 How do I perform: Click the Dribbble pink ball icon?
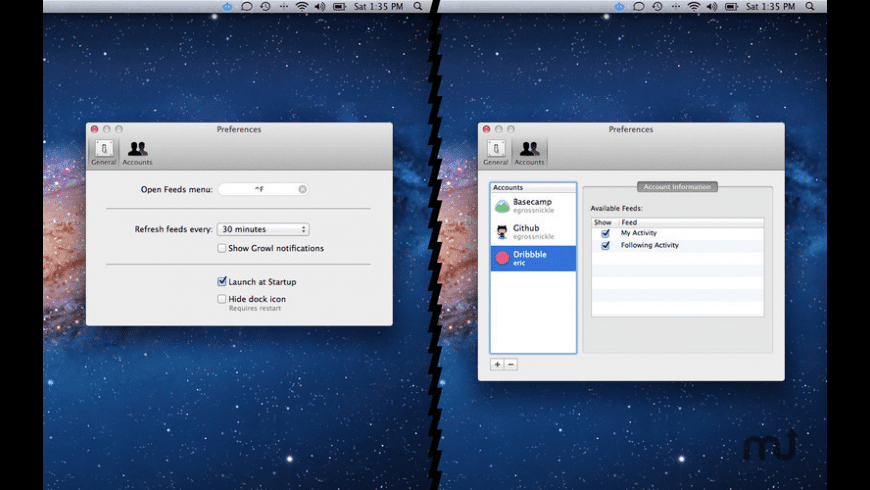[x=502, y=258]
